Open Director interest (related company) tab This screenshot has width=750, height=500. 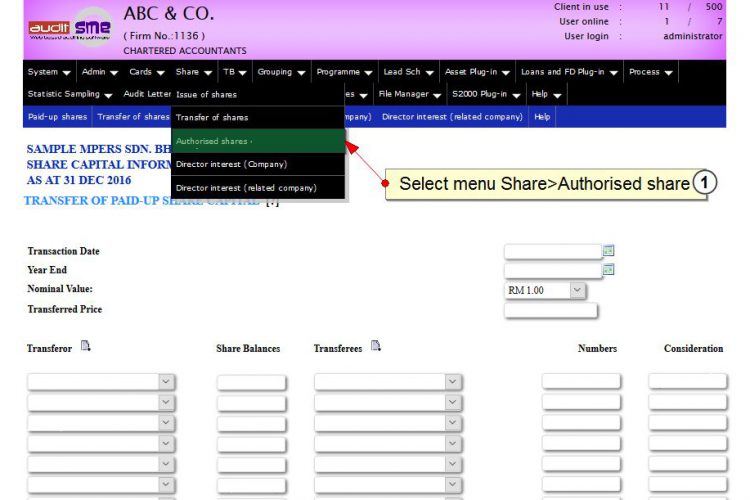click(452, 117)
